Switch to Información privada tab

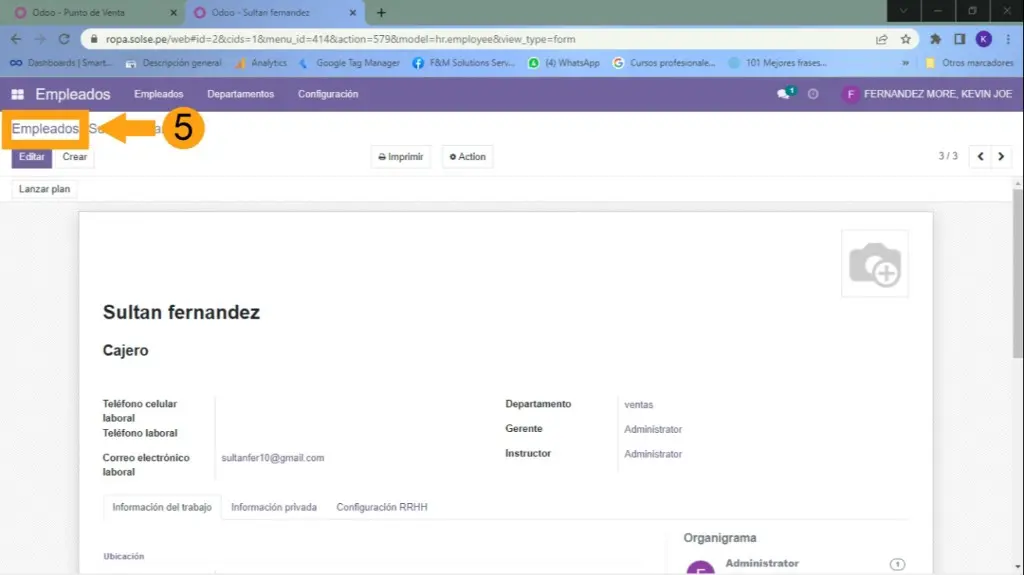[274, 507]
